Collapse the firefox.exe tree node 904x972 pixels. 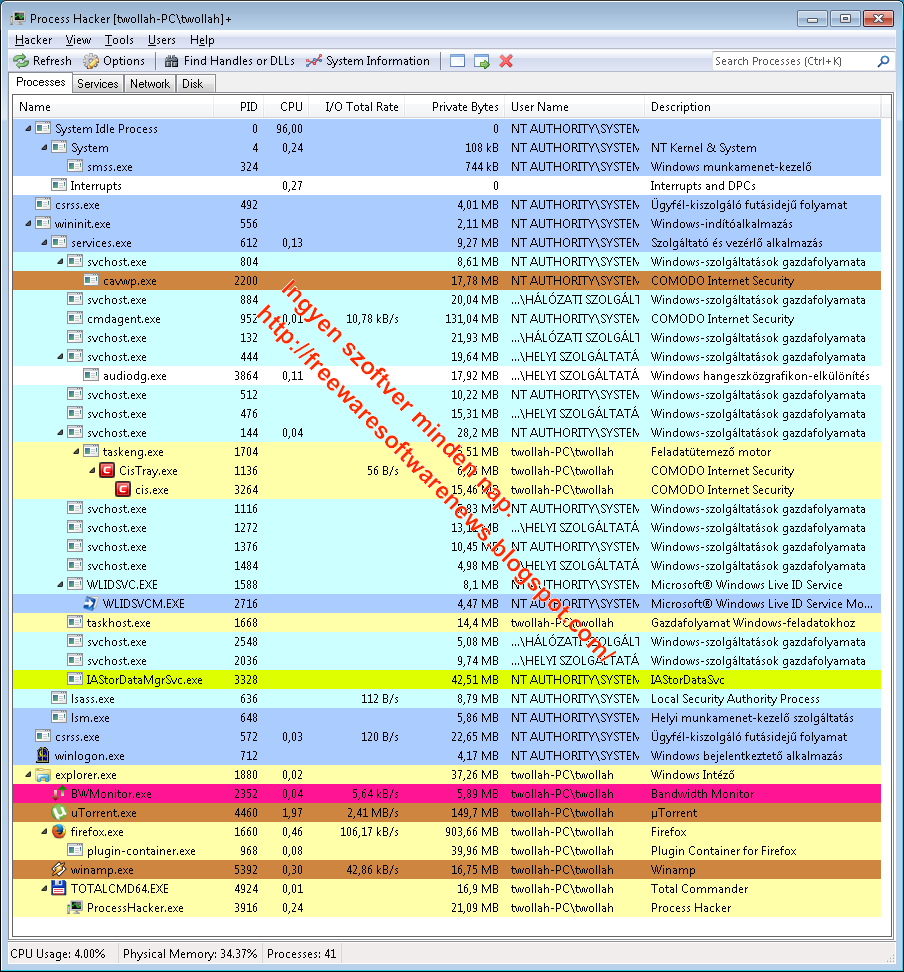click(44, 831)
